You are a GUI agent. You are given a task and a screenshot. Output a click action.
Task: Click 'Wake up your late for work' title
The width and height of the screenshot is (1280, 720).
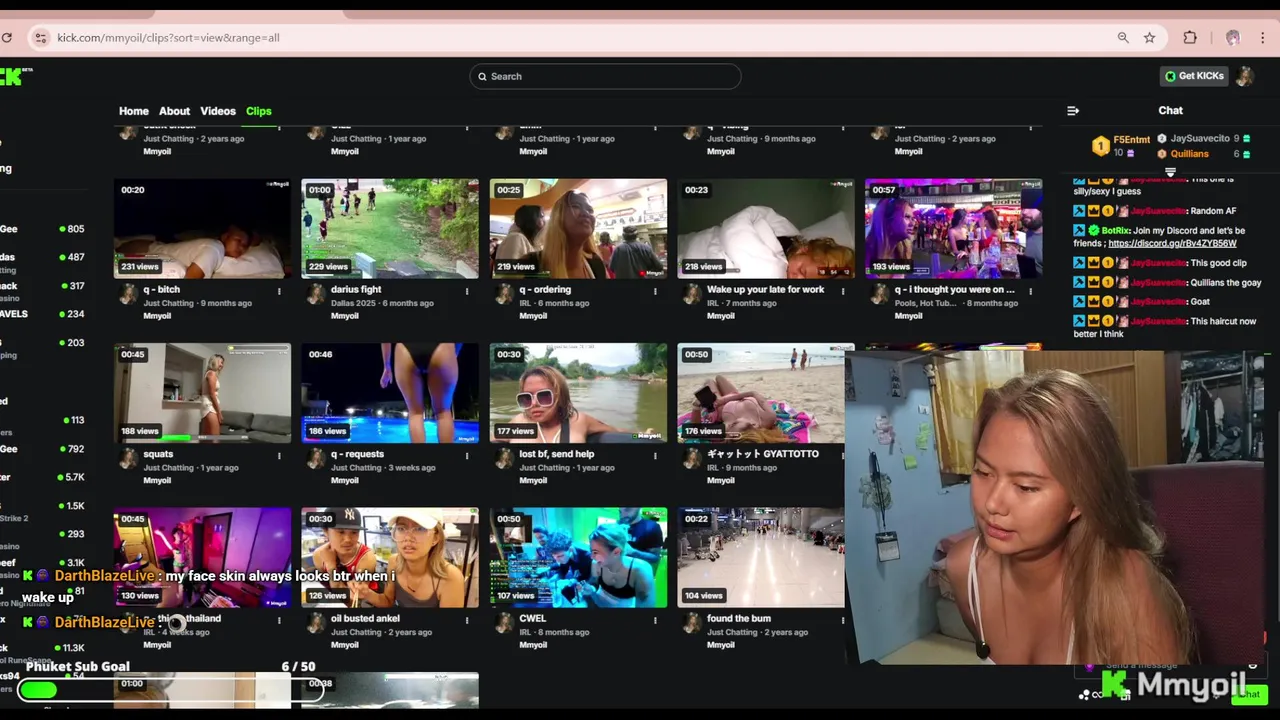(766, 289)
